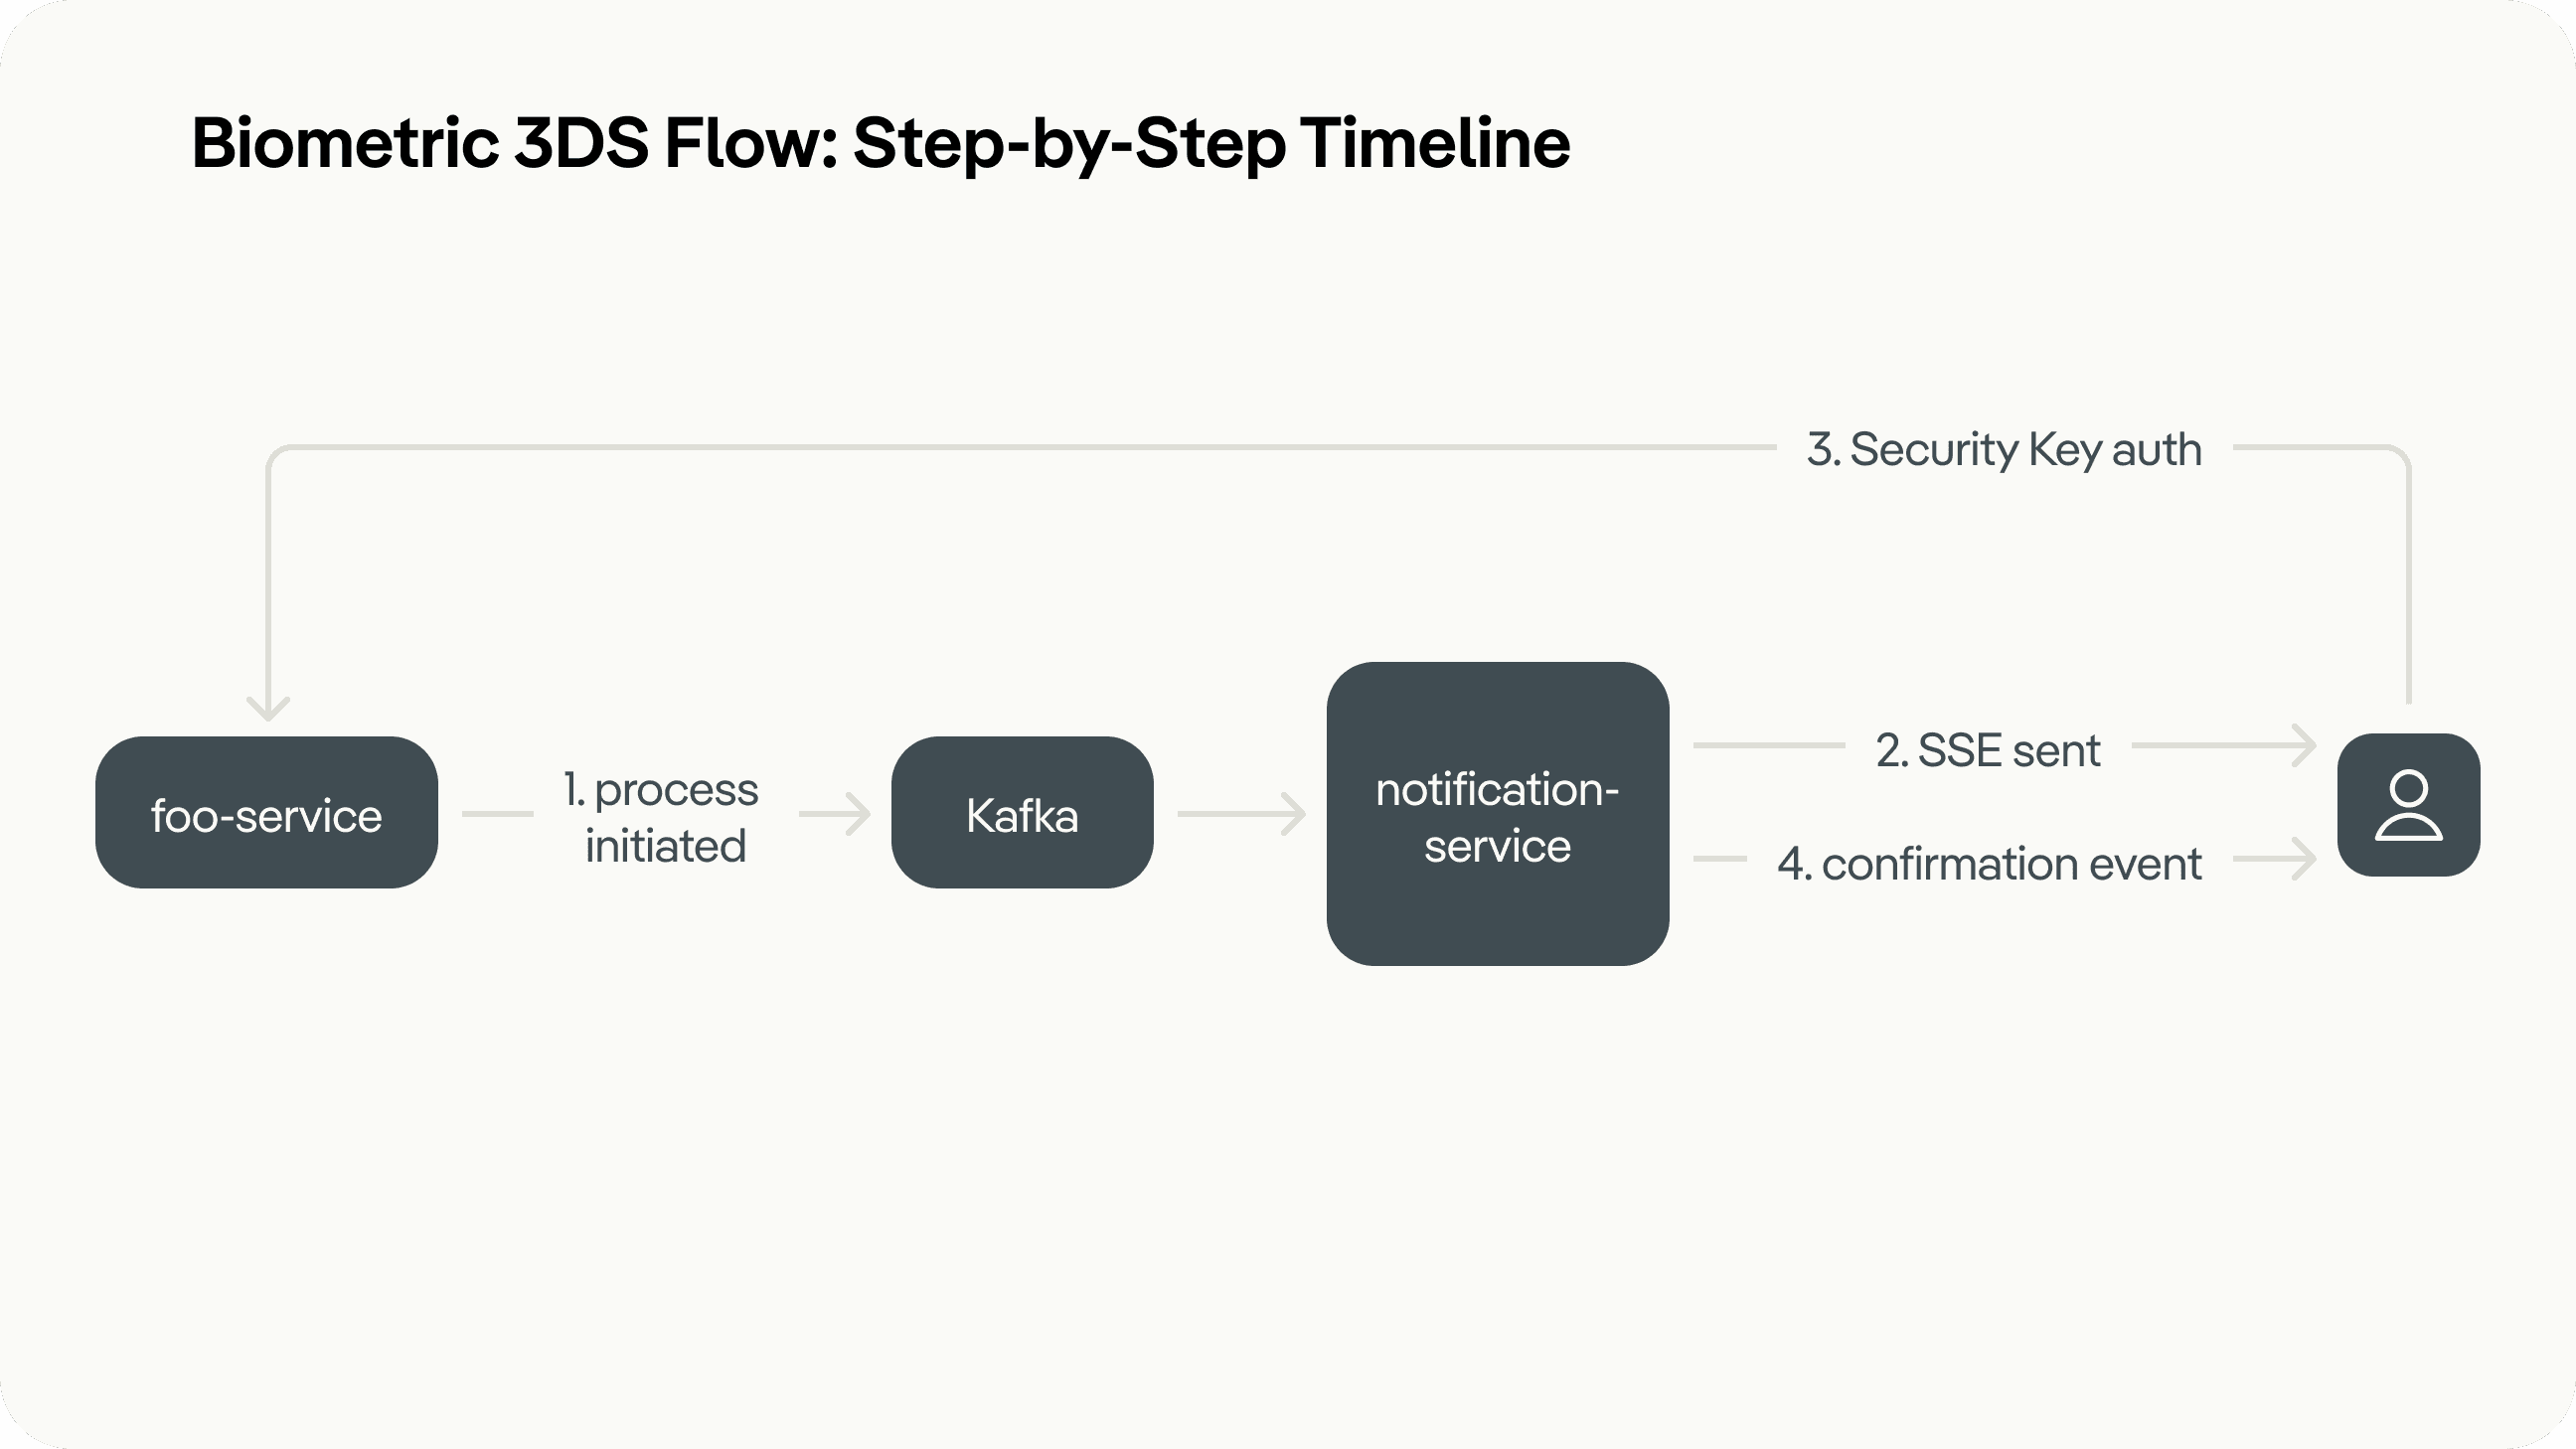Click the arrowhead pointing into Kafka

click(855, 814)
